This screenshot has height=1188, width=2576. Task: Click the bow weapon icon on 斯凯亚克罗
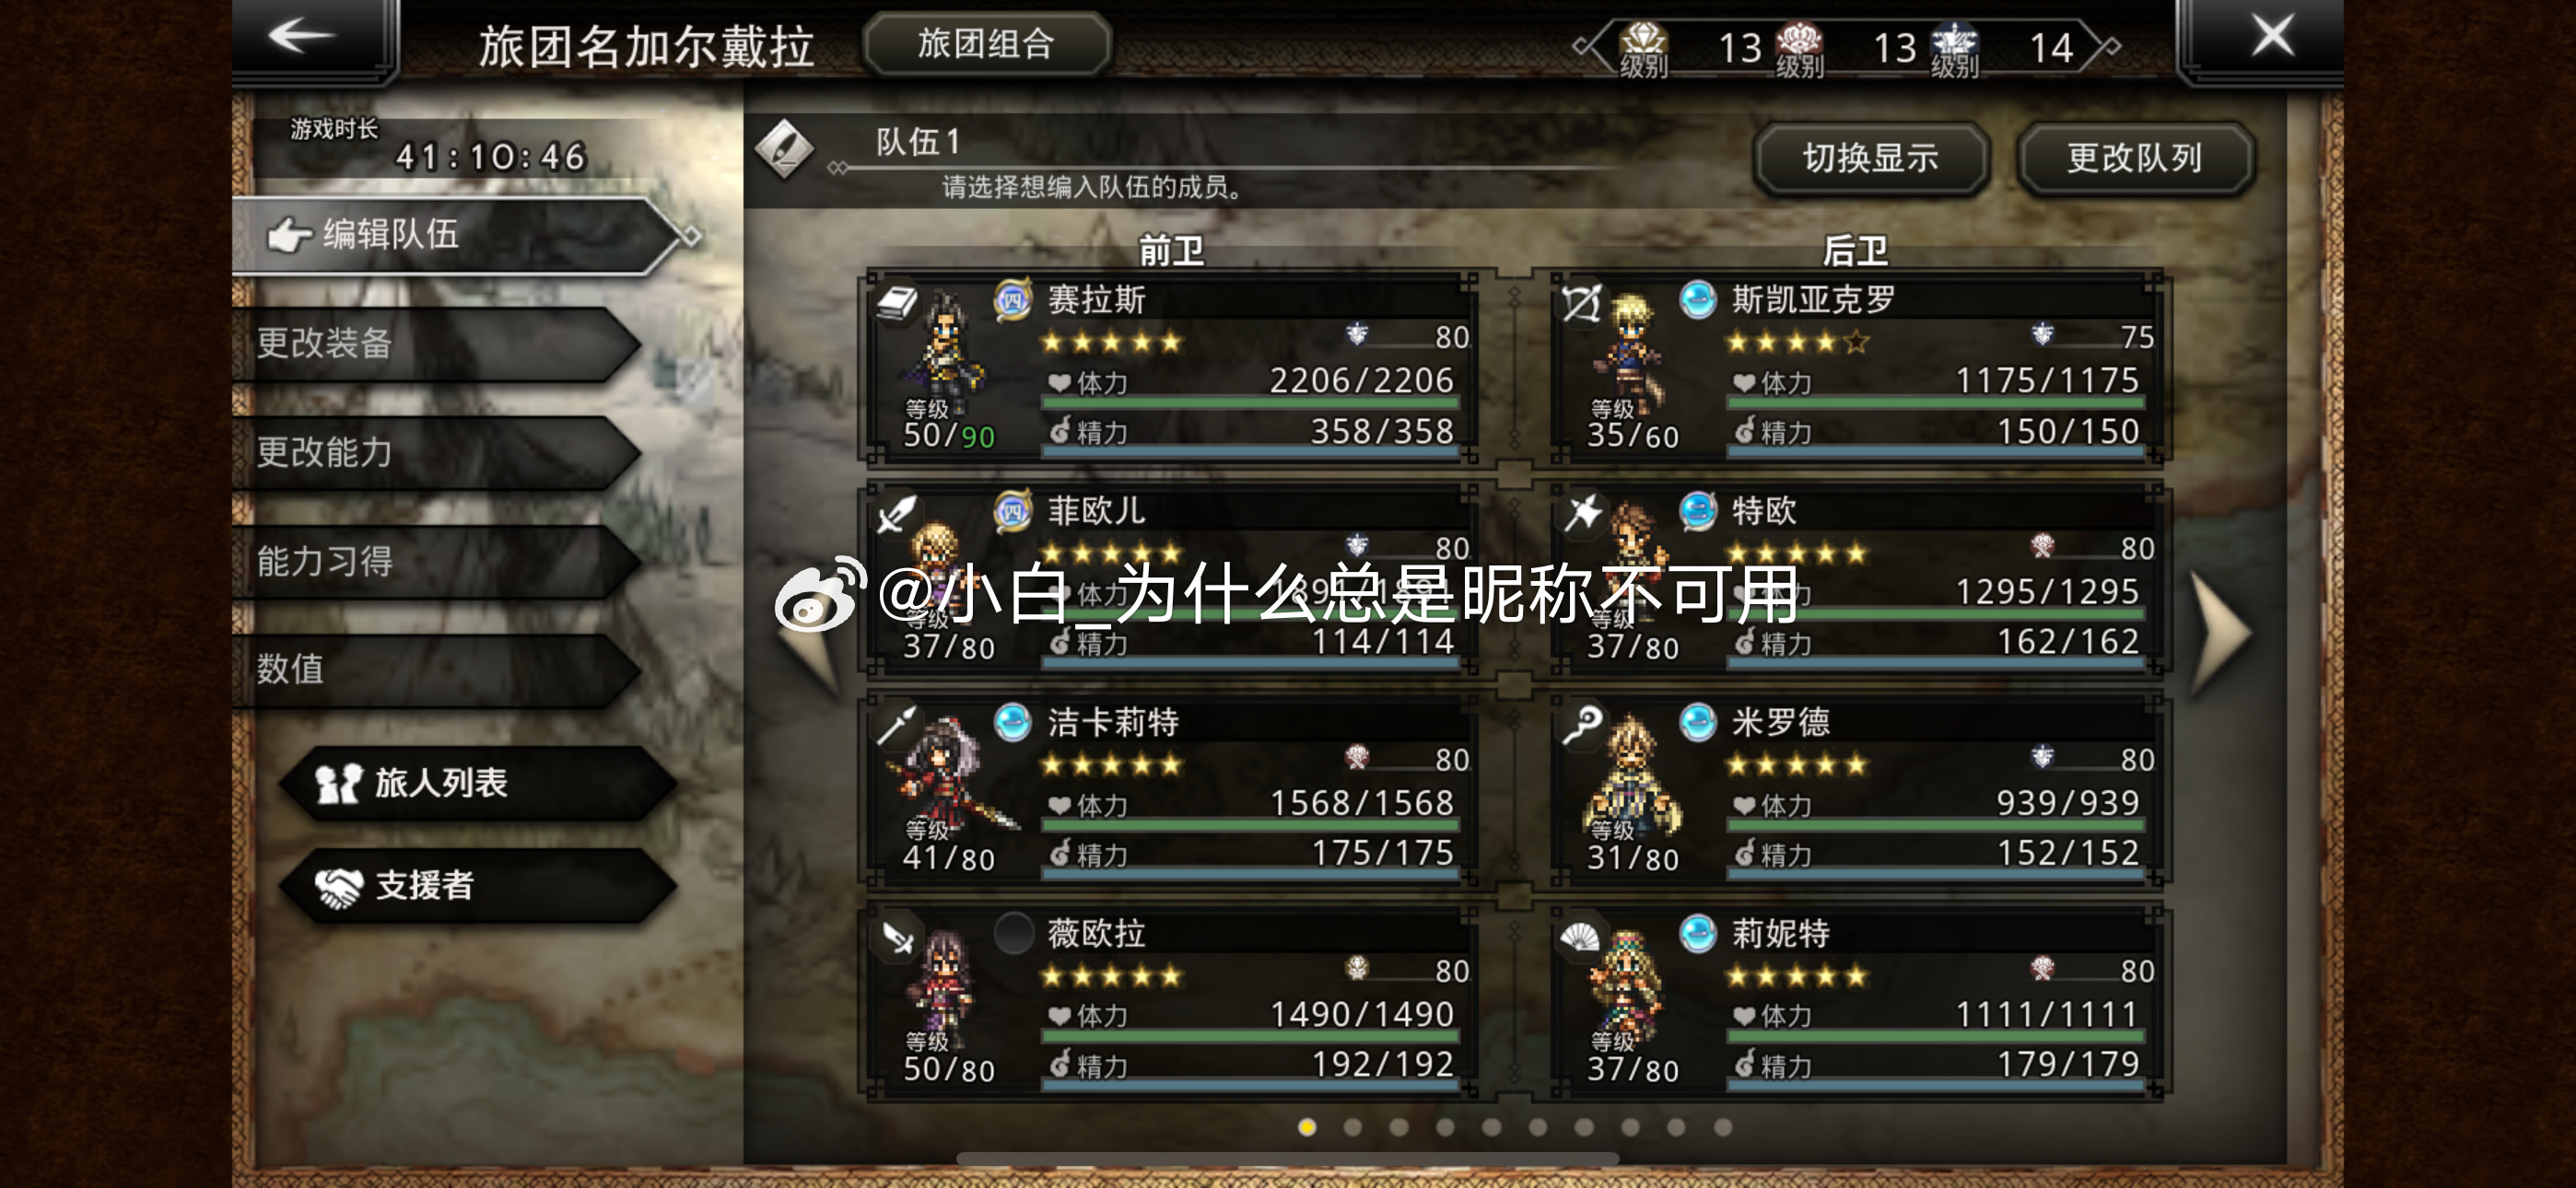(1581, 303)
